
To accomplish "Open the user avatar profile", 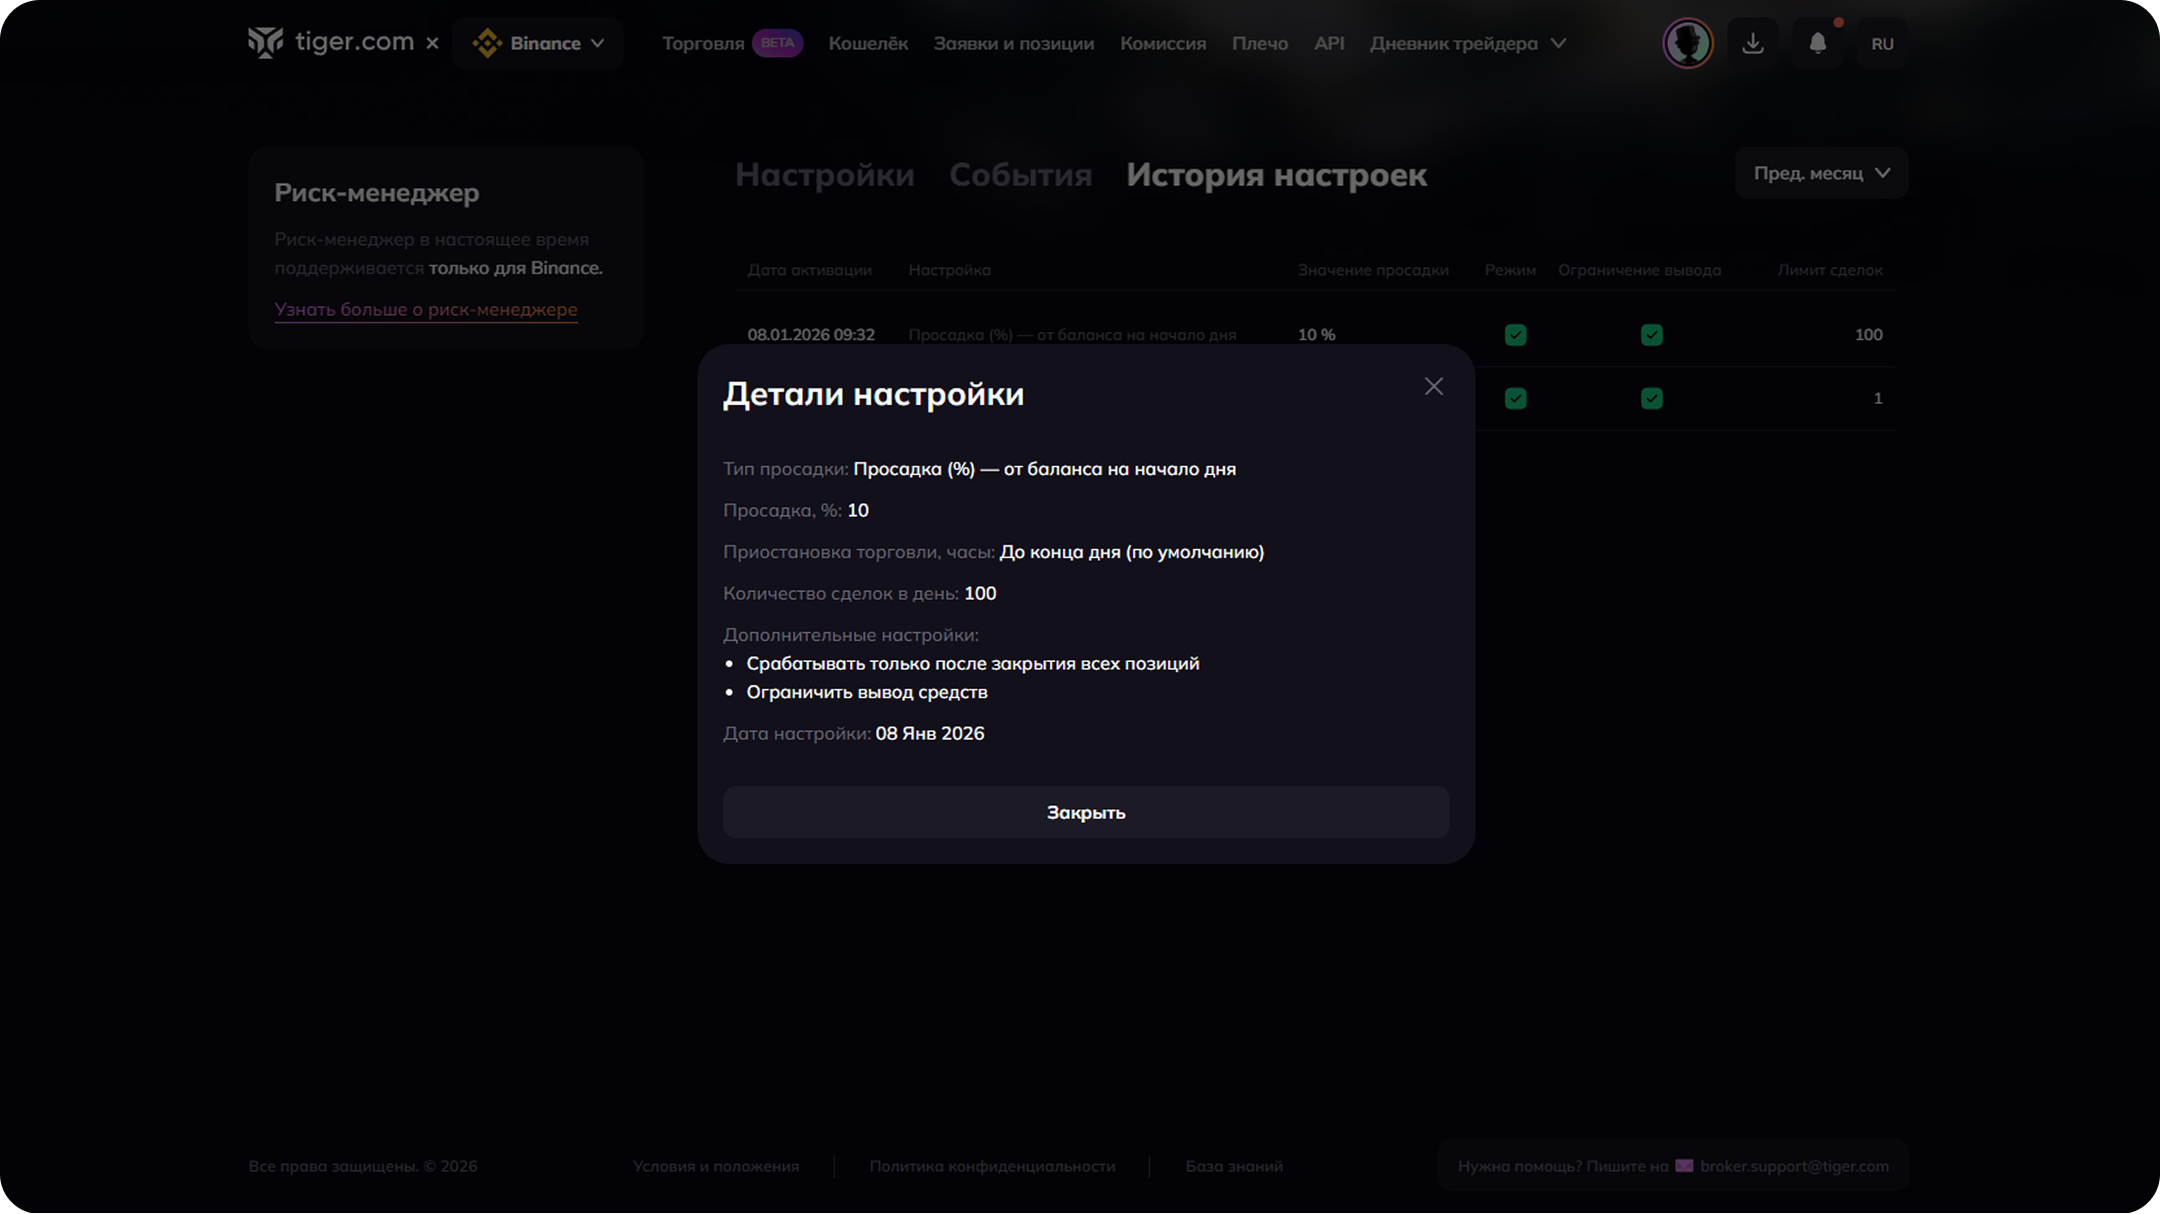I will 1687,43.
